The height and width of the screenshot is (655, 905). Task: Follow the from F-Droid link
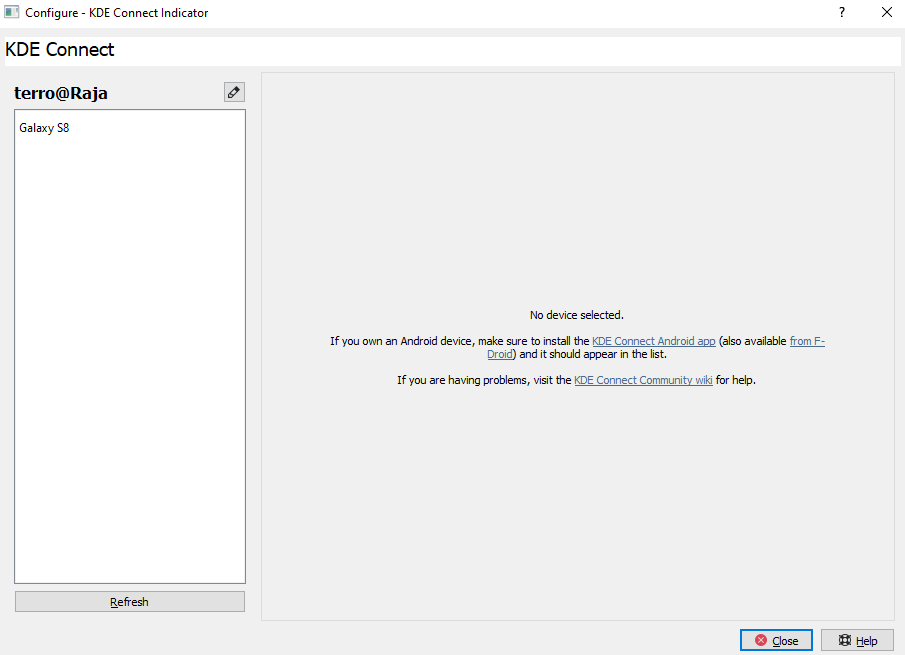click(x=807, y=341)
